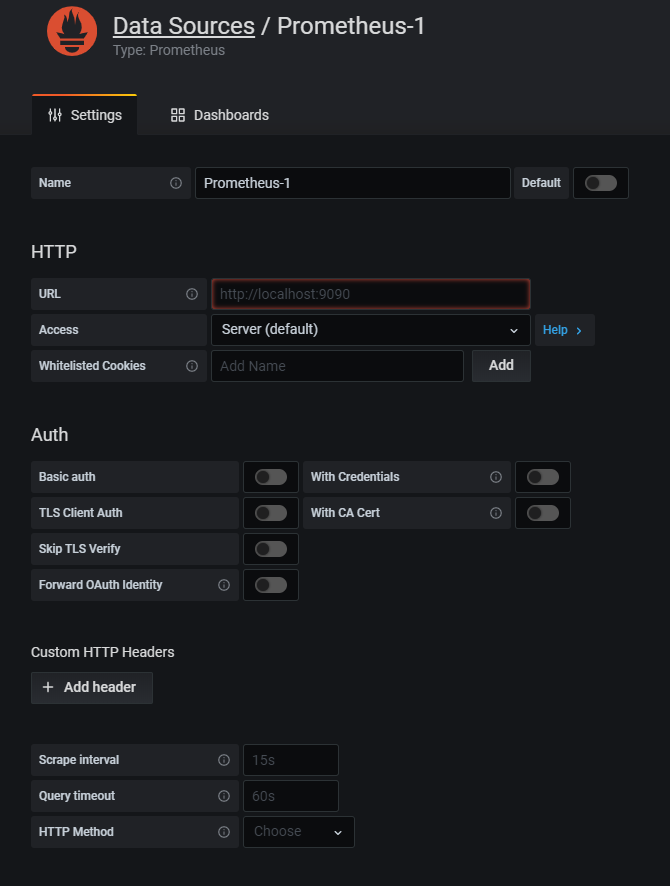Click the Add button for whitelisted cookies
670x886 pixels.
tap(501, 366)
